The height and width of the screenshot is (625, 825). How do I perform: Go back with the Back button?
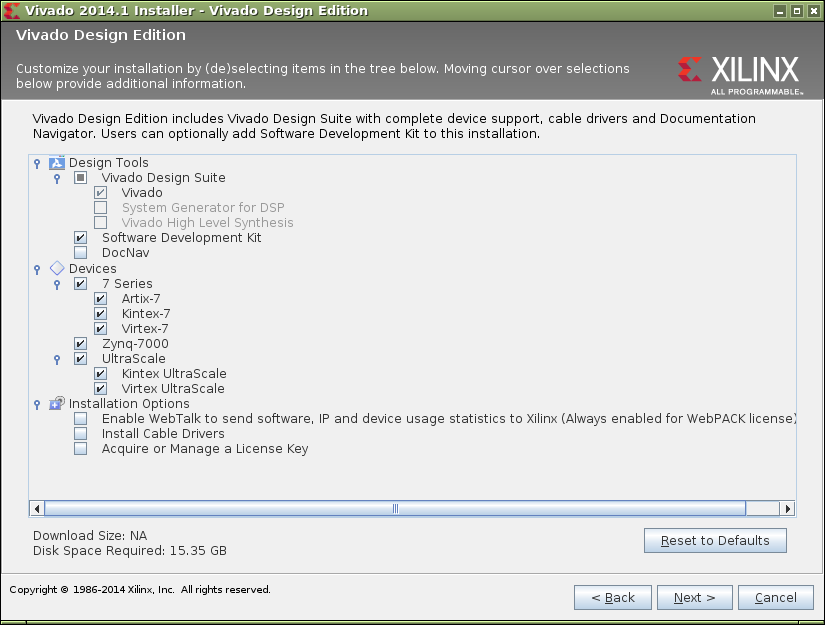(x=612, y=598)
